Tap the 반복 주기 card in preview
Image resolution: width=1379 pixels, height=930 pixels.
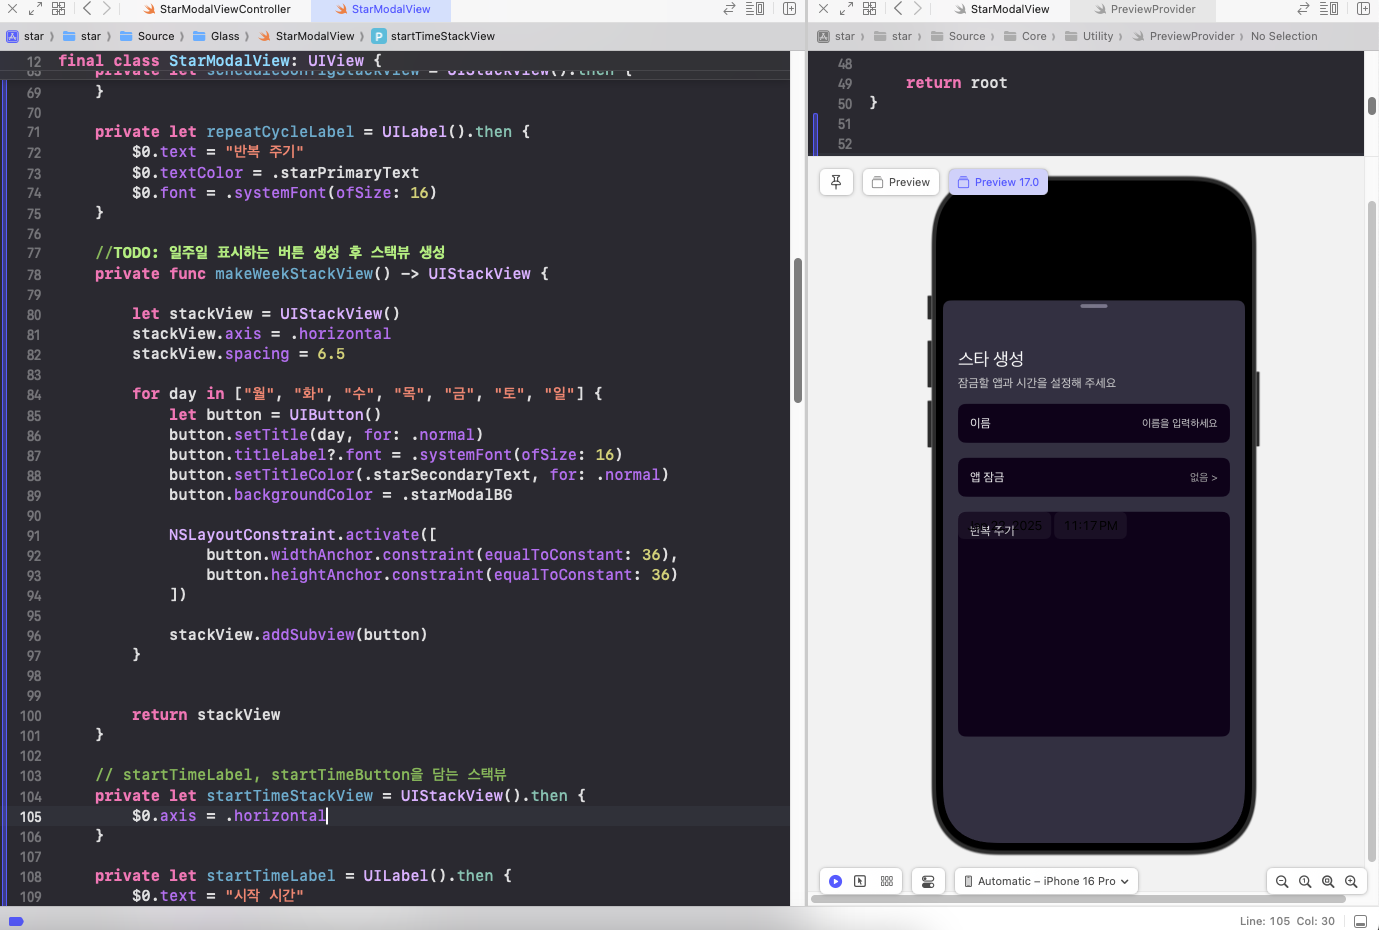[x=1093, y=624]
